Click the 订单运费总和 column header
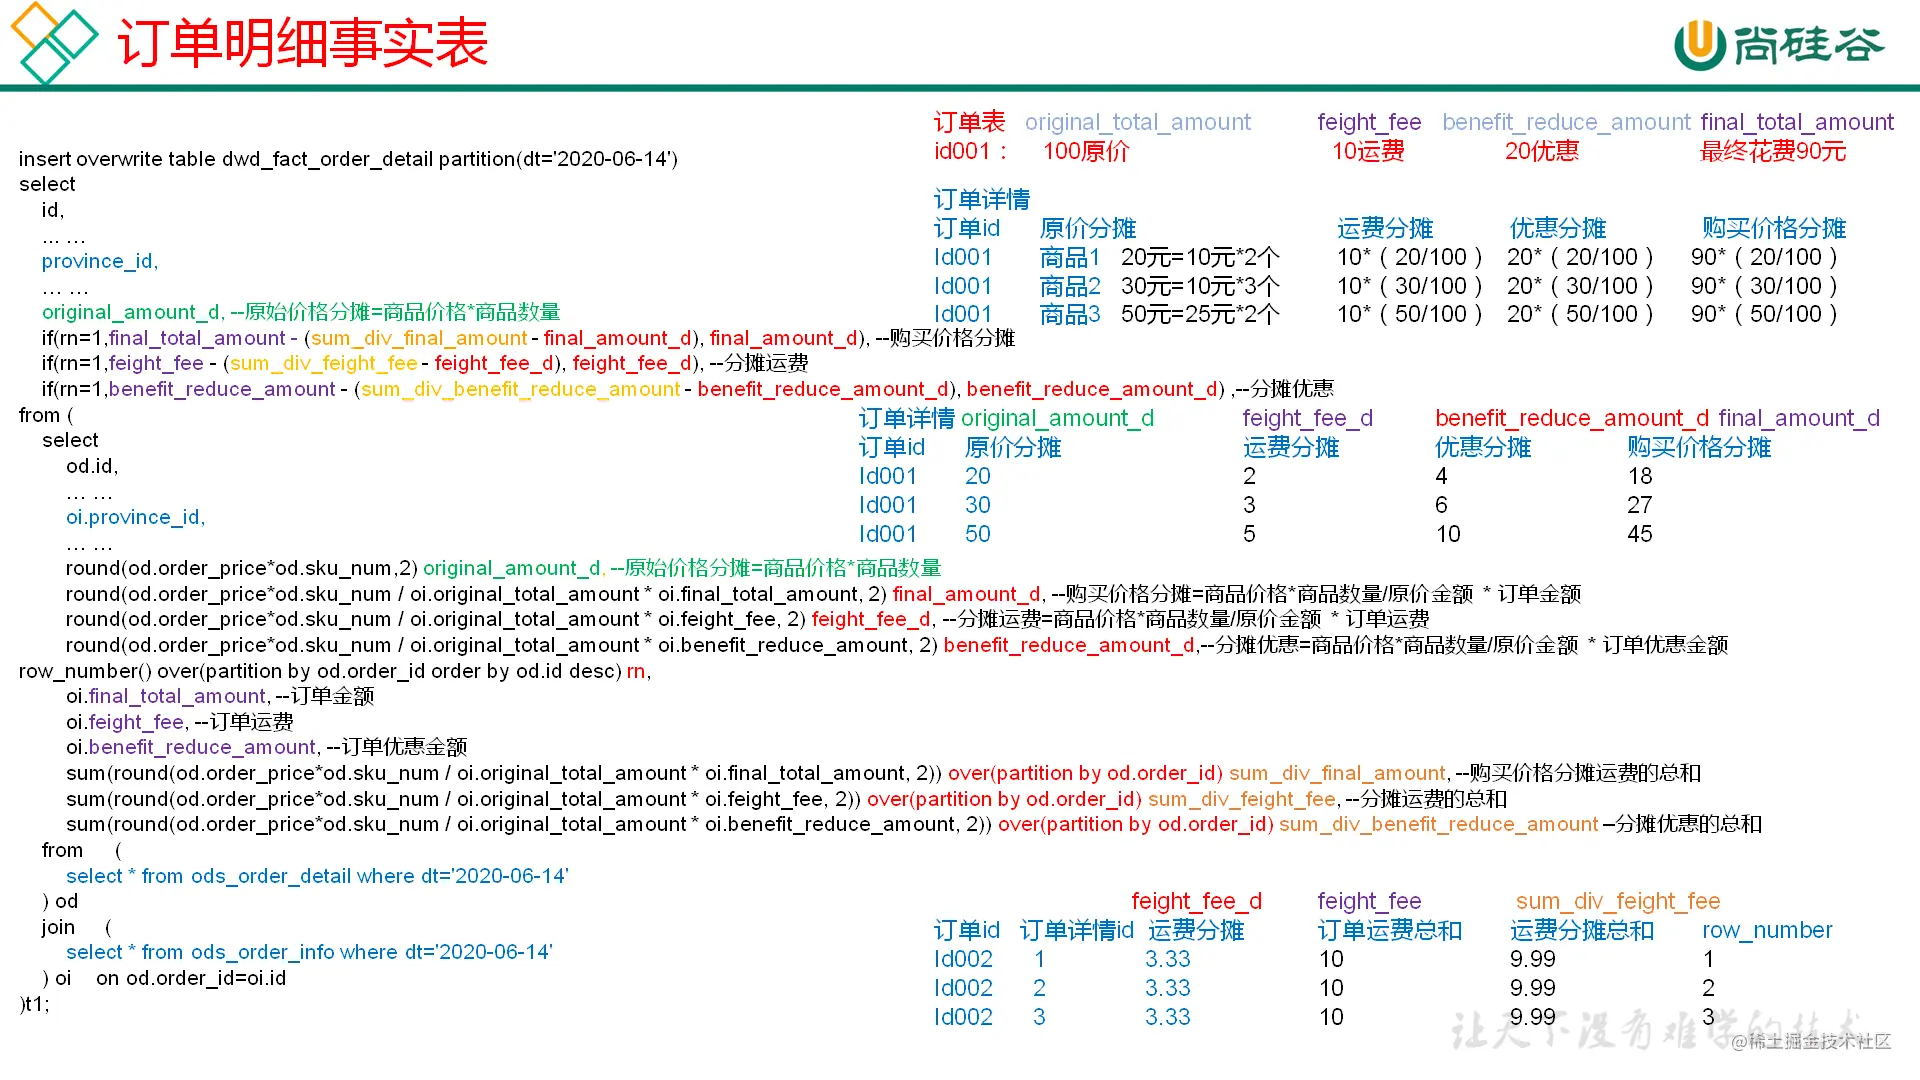Image resolution: width=1920 pixels, height=1080 pixels. point(1390,930)
